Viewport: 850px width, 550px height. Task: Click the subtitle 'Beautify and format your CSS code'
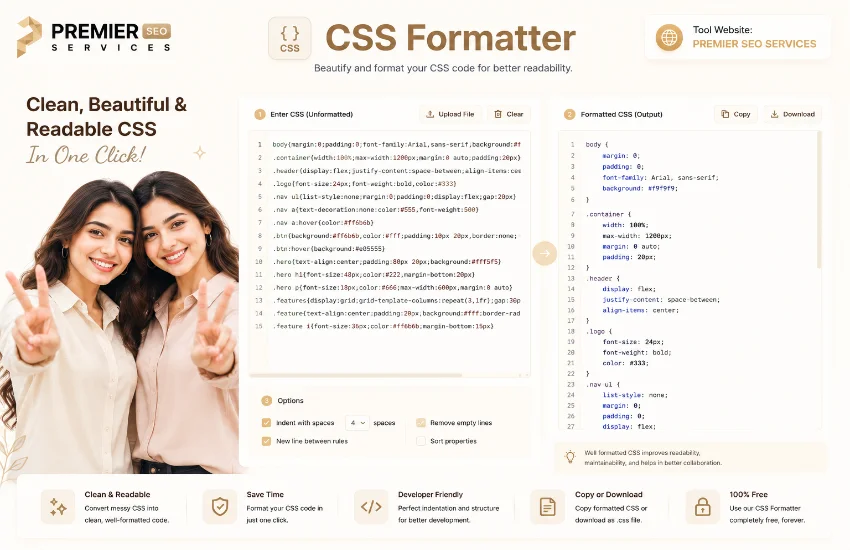[x=443, y=68]
